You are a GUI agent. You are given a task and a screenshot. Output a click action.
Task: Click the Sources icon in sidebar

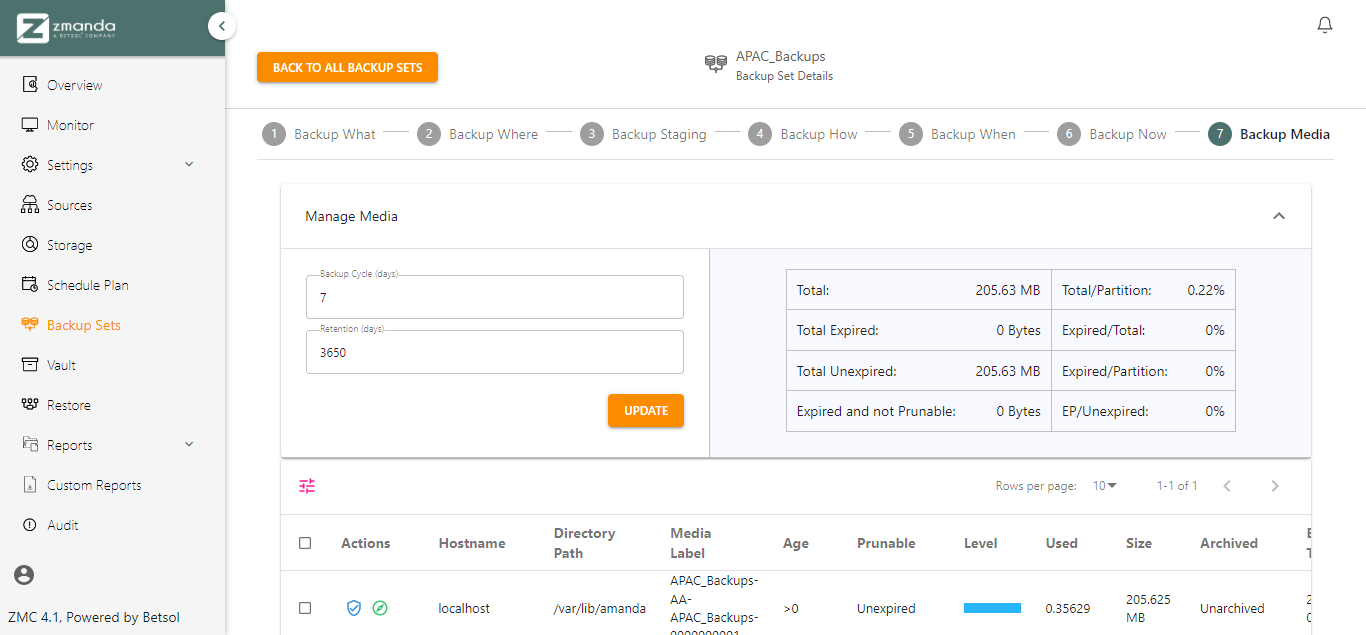coord(30,205)
